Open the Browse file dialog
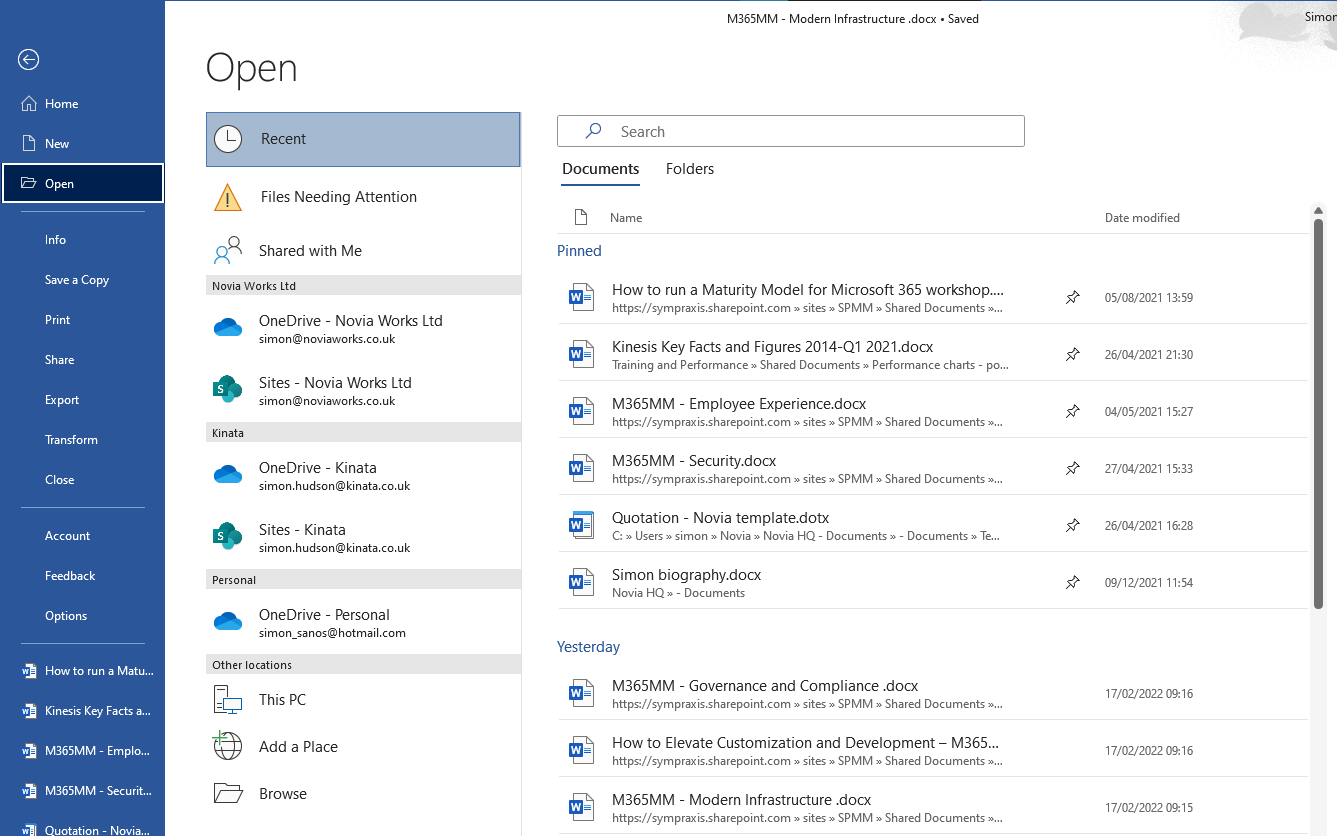The height and width of the screenshot is (836, 1337). coord(282,793)
